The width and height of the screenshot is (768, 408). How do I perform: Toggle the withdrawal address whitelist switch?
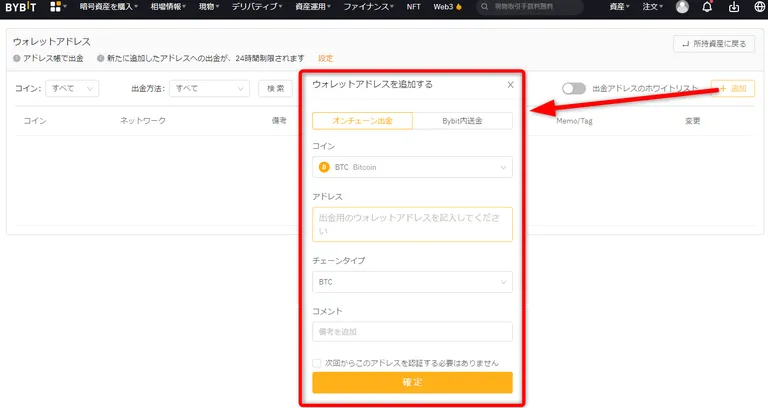(x=574, y=89)
